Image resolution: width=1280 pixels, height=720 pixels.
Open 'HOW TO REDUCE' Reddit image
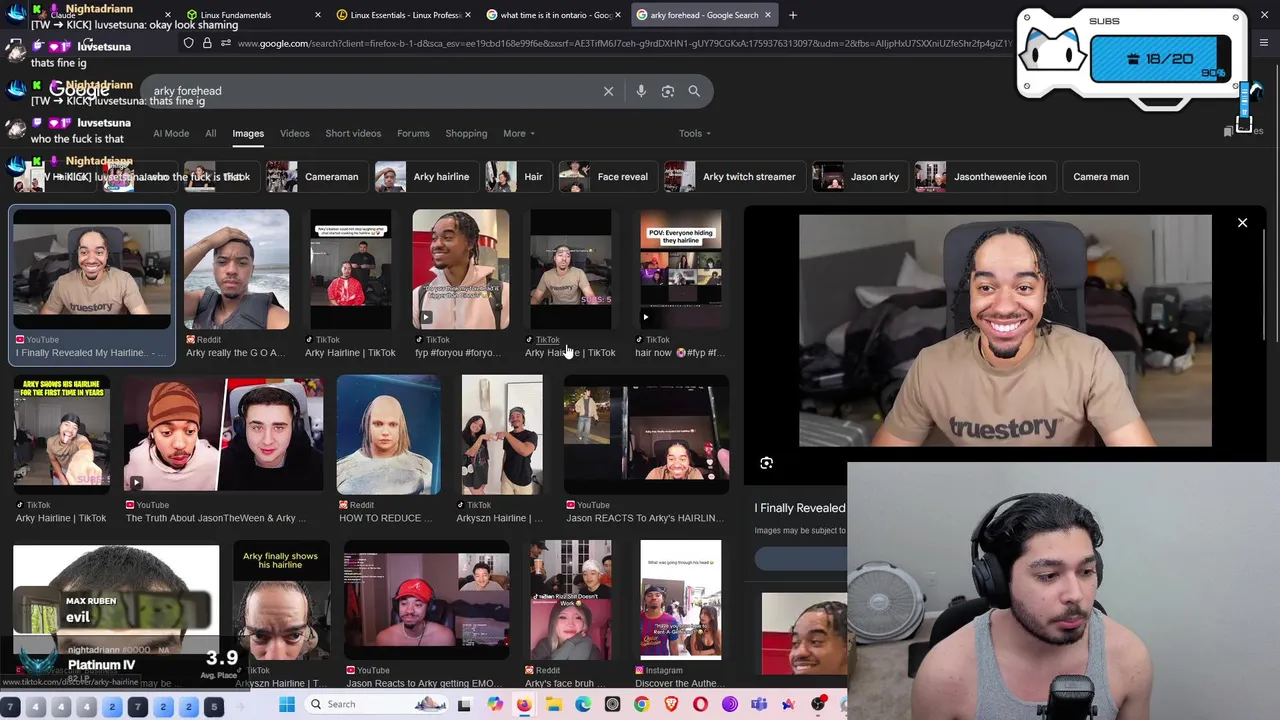388,434
